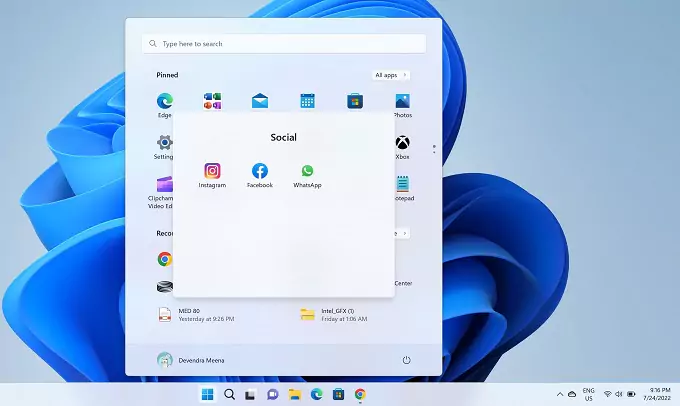Viewport: 680px width, 406px height.
Task: Open Chrome in the Recommended section
Action: point(165,259)
